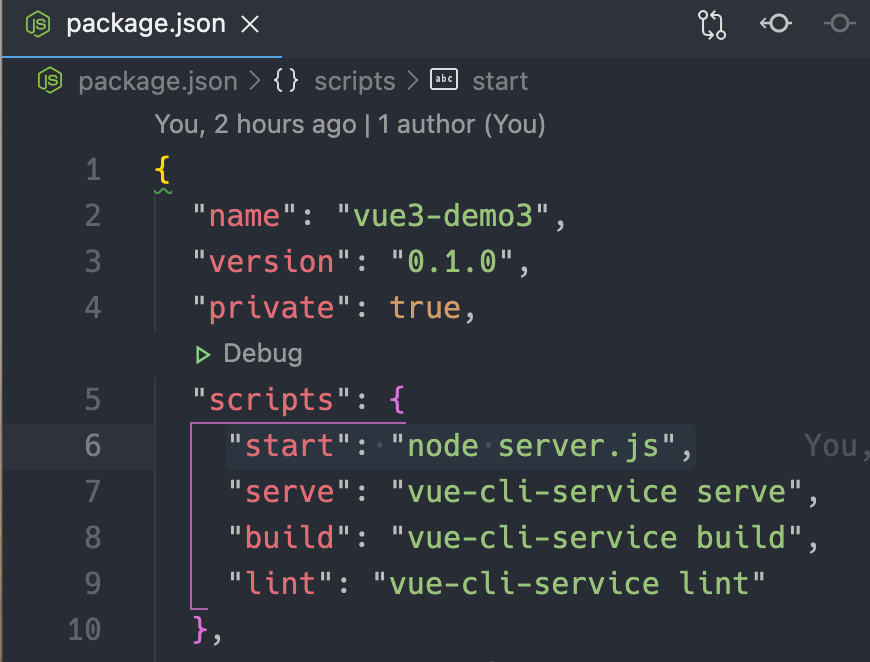Click line number 1 in the gutter
This screenshot has width=870, height=662.
(x=93, y=171)
